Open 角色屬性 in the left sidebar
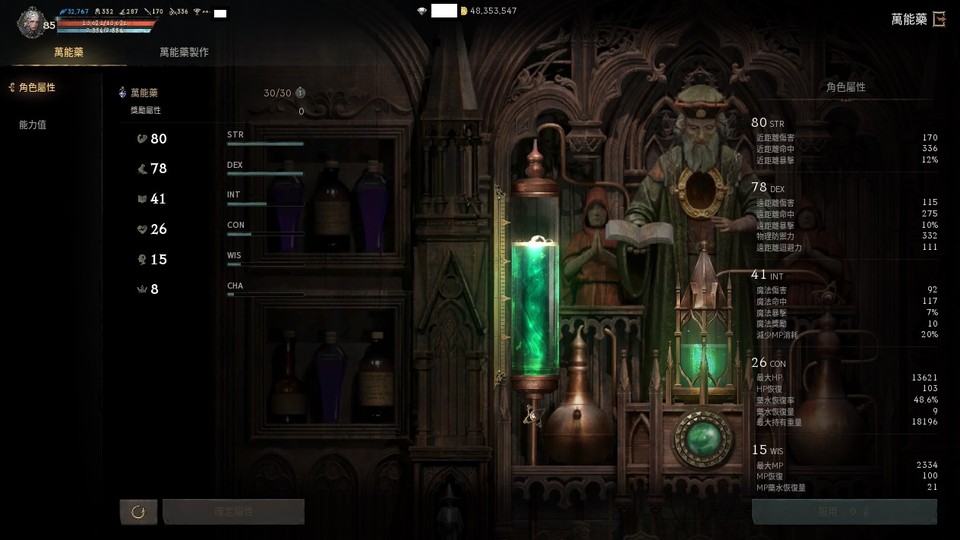960x540 pixels. 37,88
